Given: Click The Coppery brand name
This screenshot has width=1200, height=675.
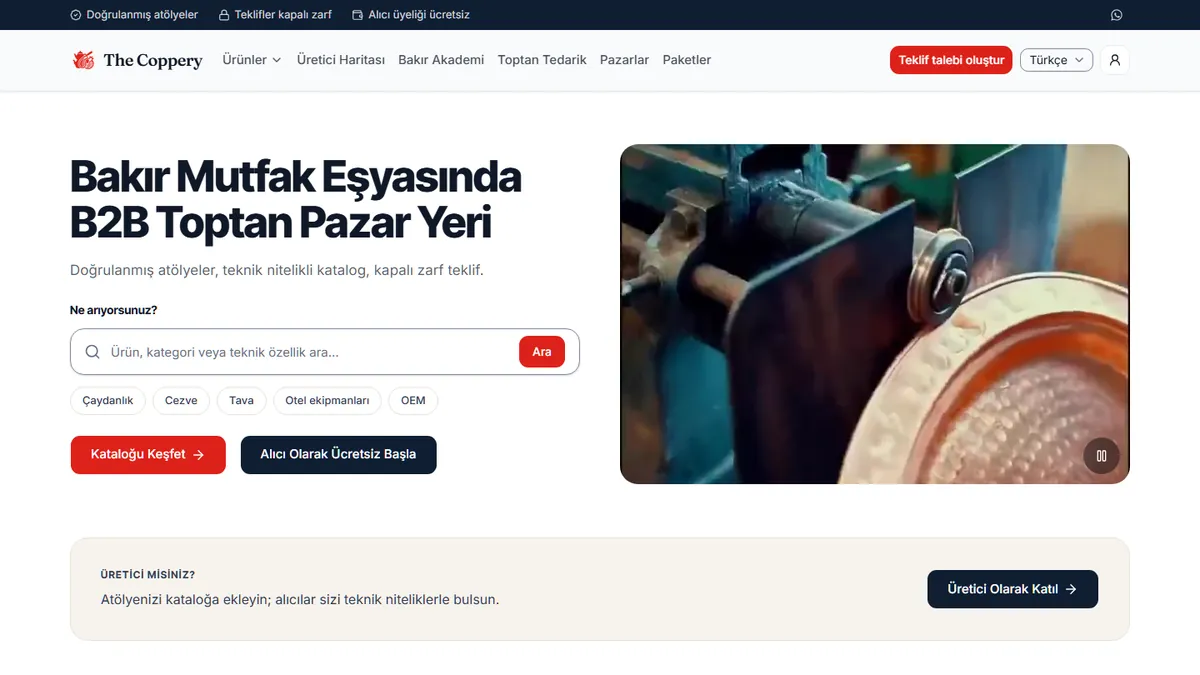Looking at the screenshot, I should (153, 60).
